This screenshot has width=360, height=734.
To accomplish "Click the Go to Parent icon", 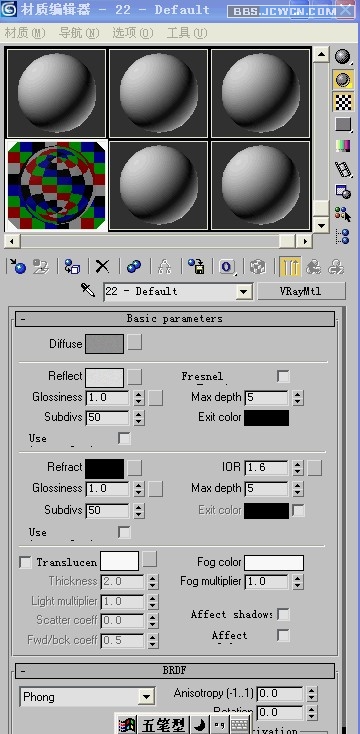I will pos(314,267).
